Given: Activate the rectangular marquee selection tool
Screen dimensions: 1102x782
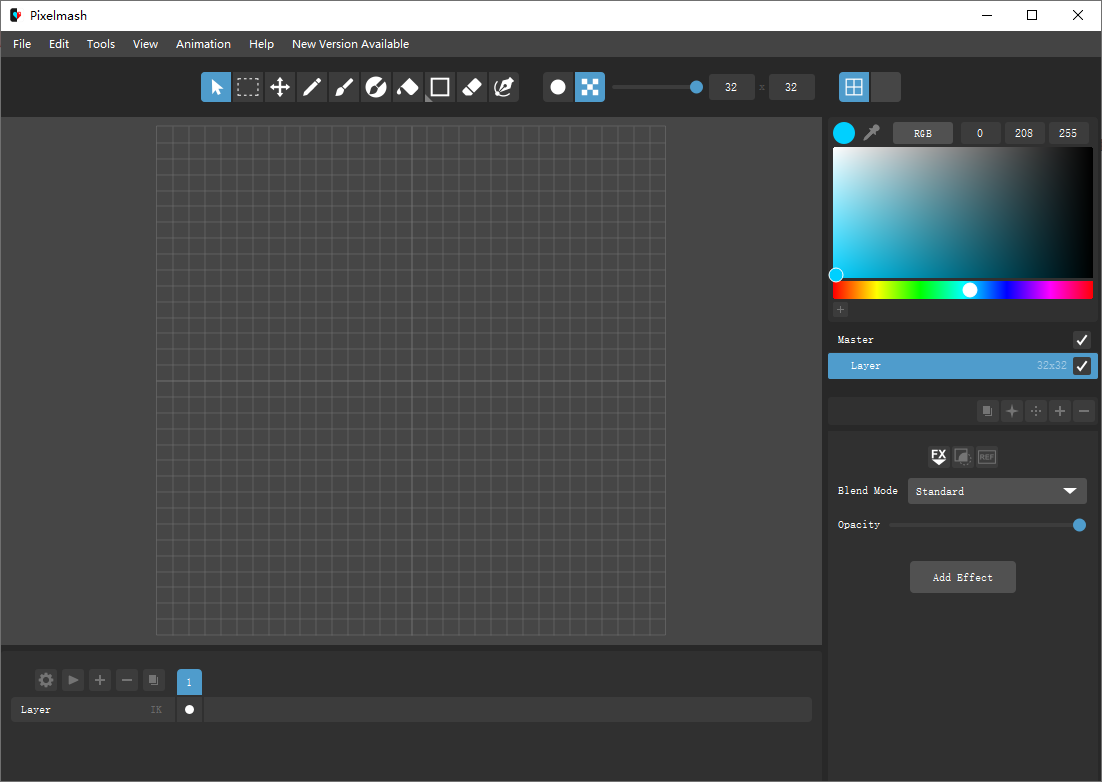Looking at the screenshot, I should click(248, 88).
